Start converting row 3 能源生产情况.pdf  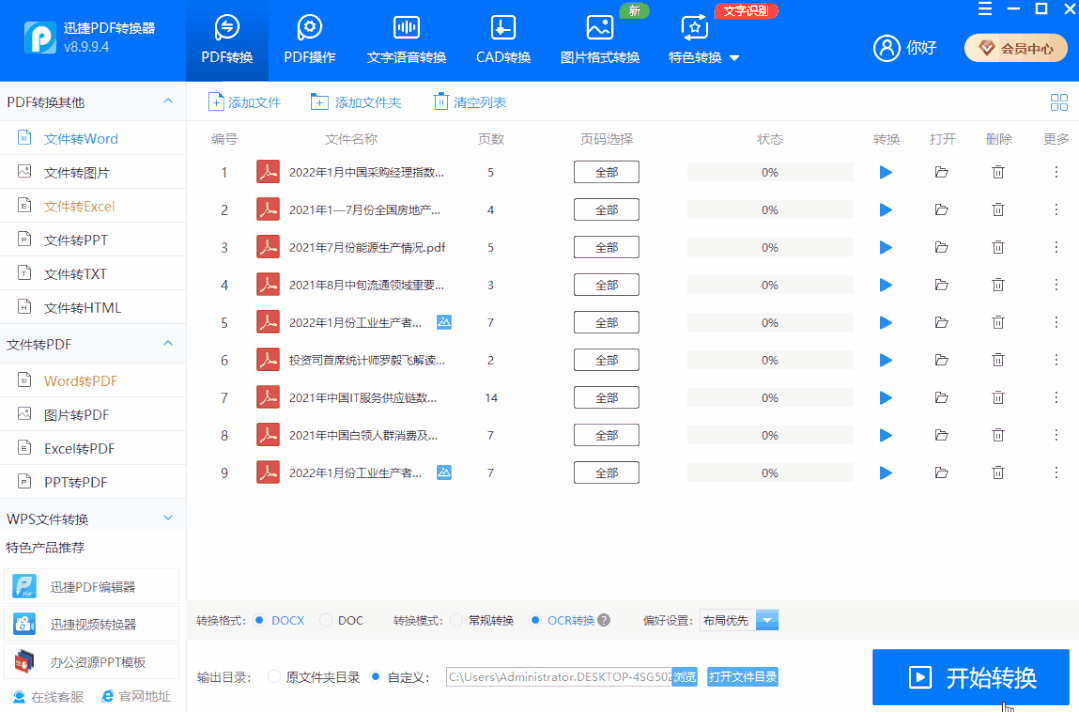point(886,248)
